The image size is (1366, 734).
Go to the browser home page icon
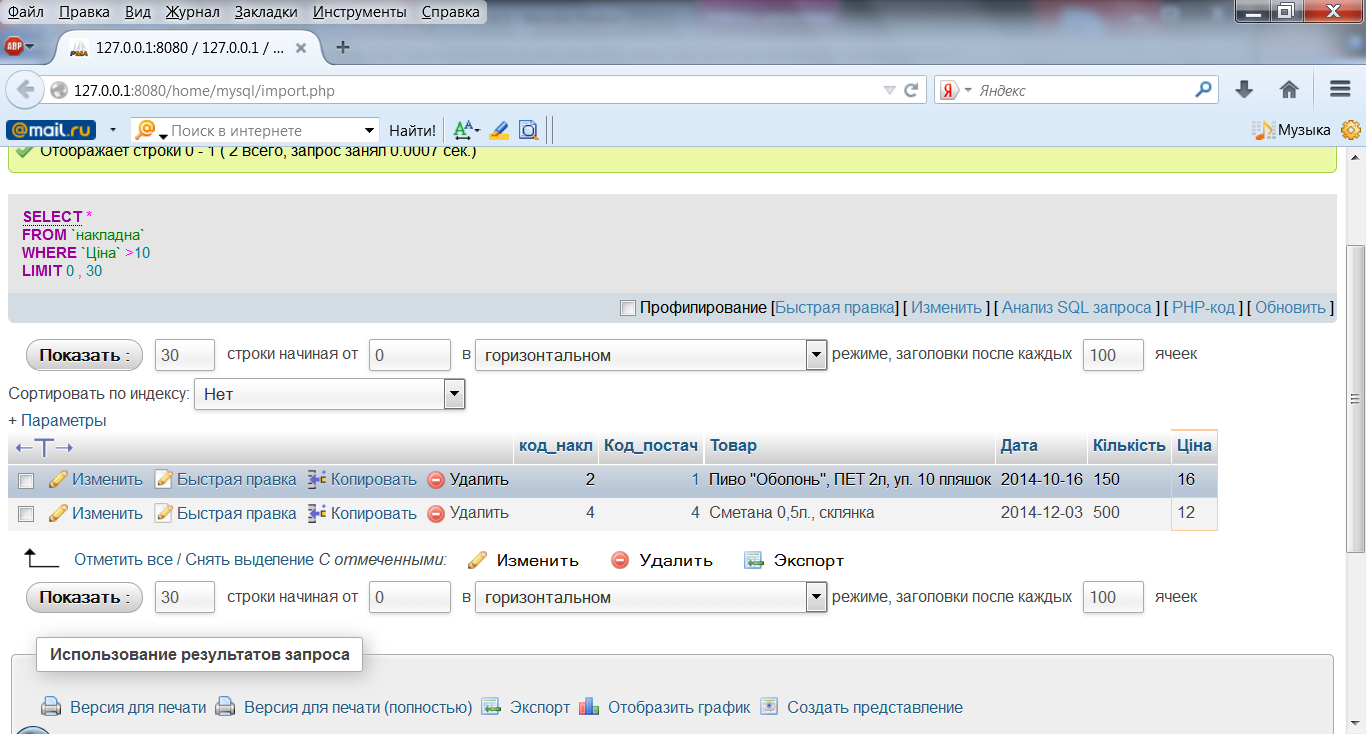pyautogui.click(x=1289, y=90)
